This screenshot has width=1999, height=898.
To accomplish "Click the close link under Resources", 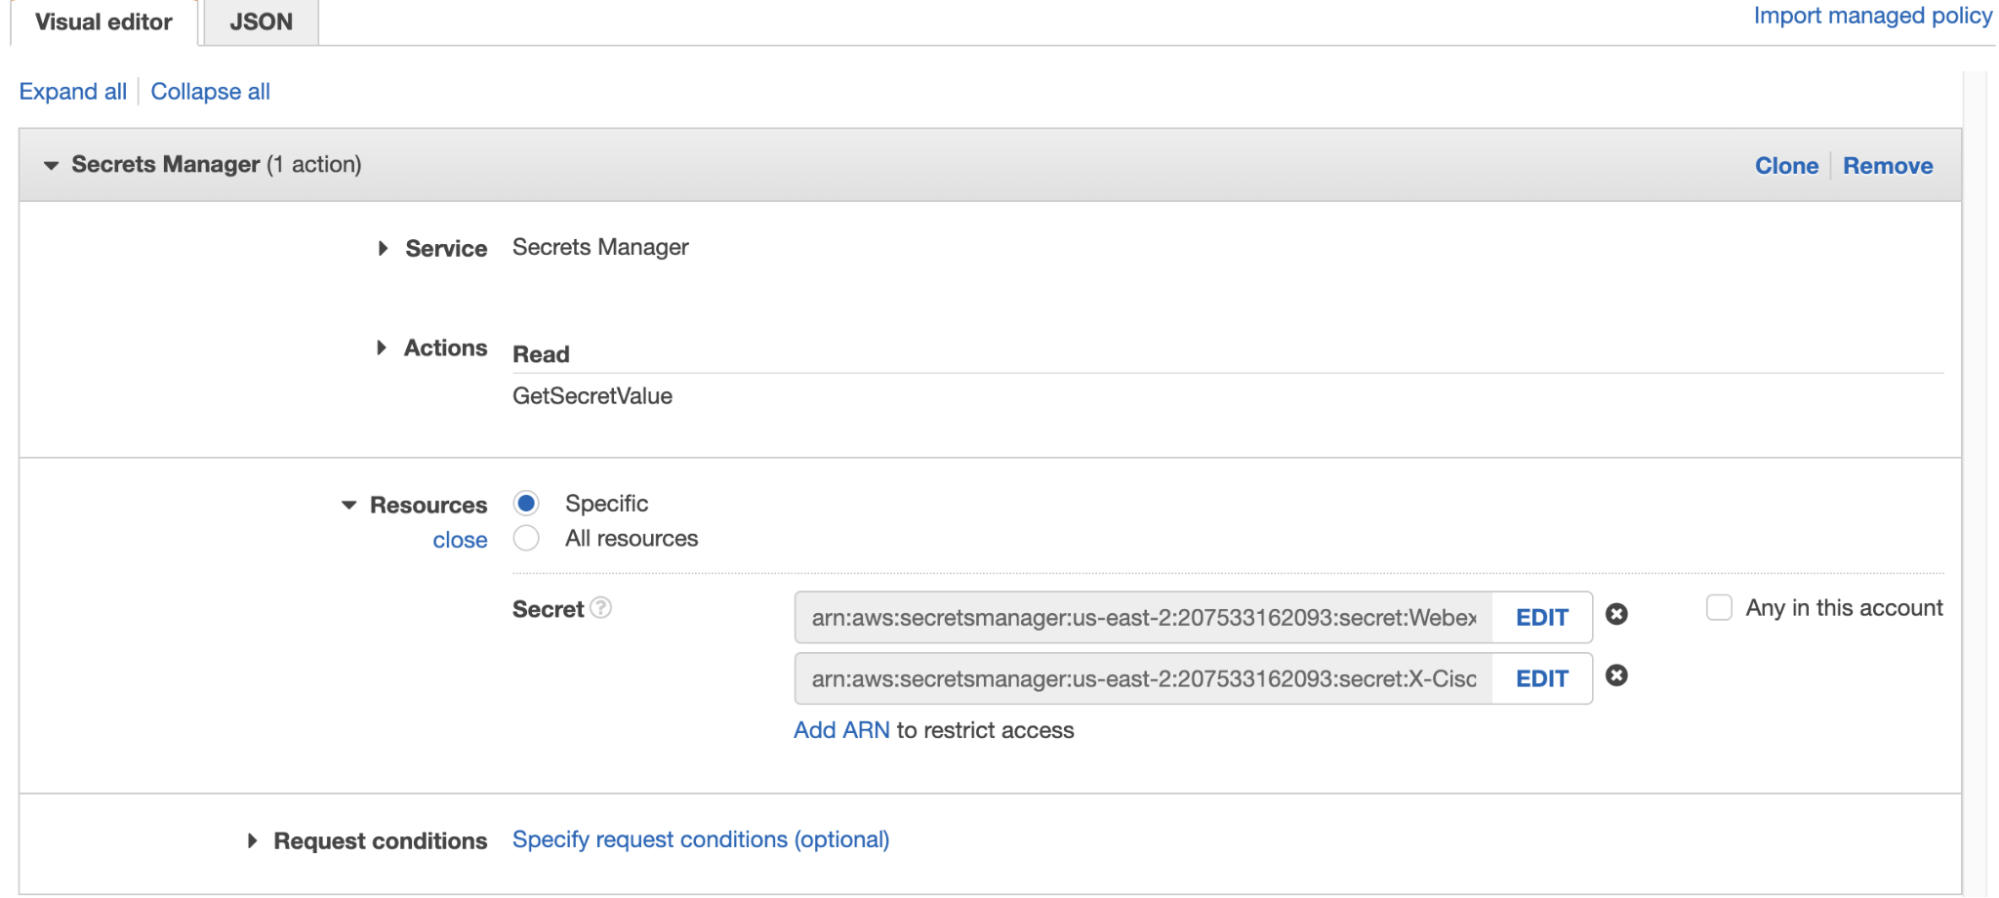I will click(460, 540).
